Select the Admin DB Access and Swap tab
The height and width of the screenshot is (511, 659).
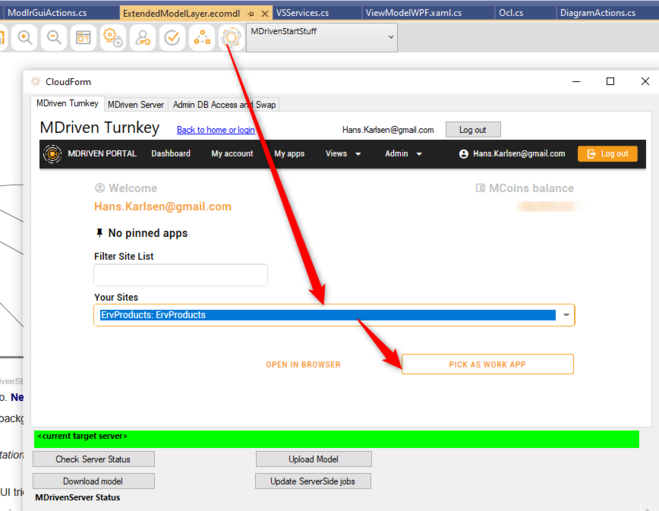coord(224,105)
